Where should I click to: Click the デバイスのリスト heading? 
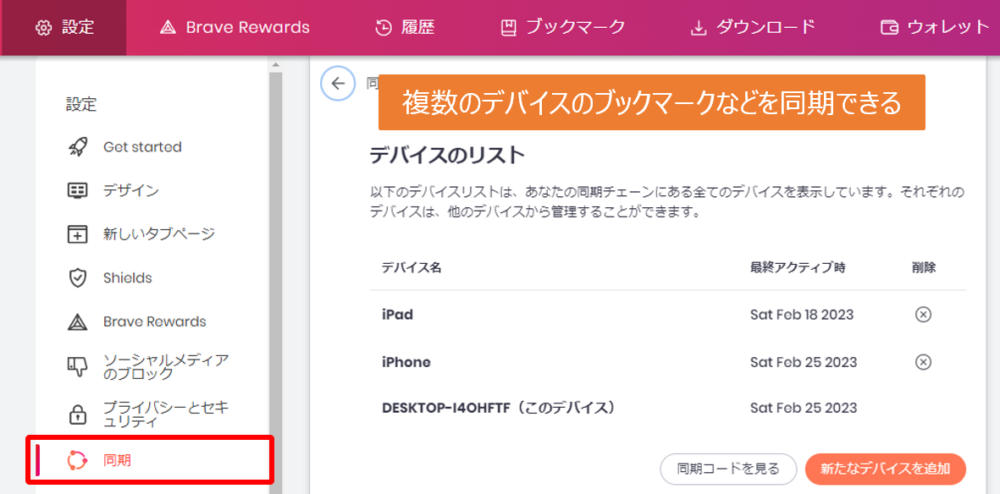447,155
